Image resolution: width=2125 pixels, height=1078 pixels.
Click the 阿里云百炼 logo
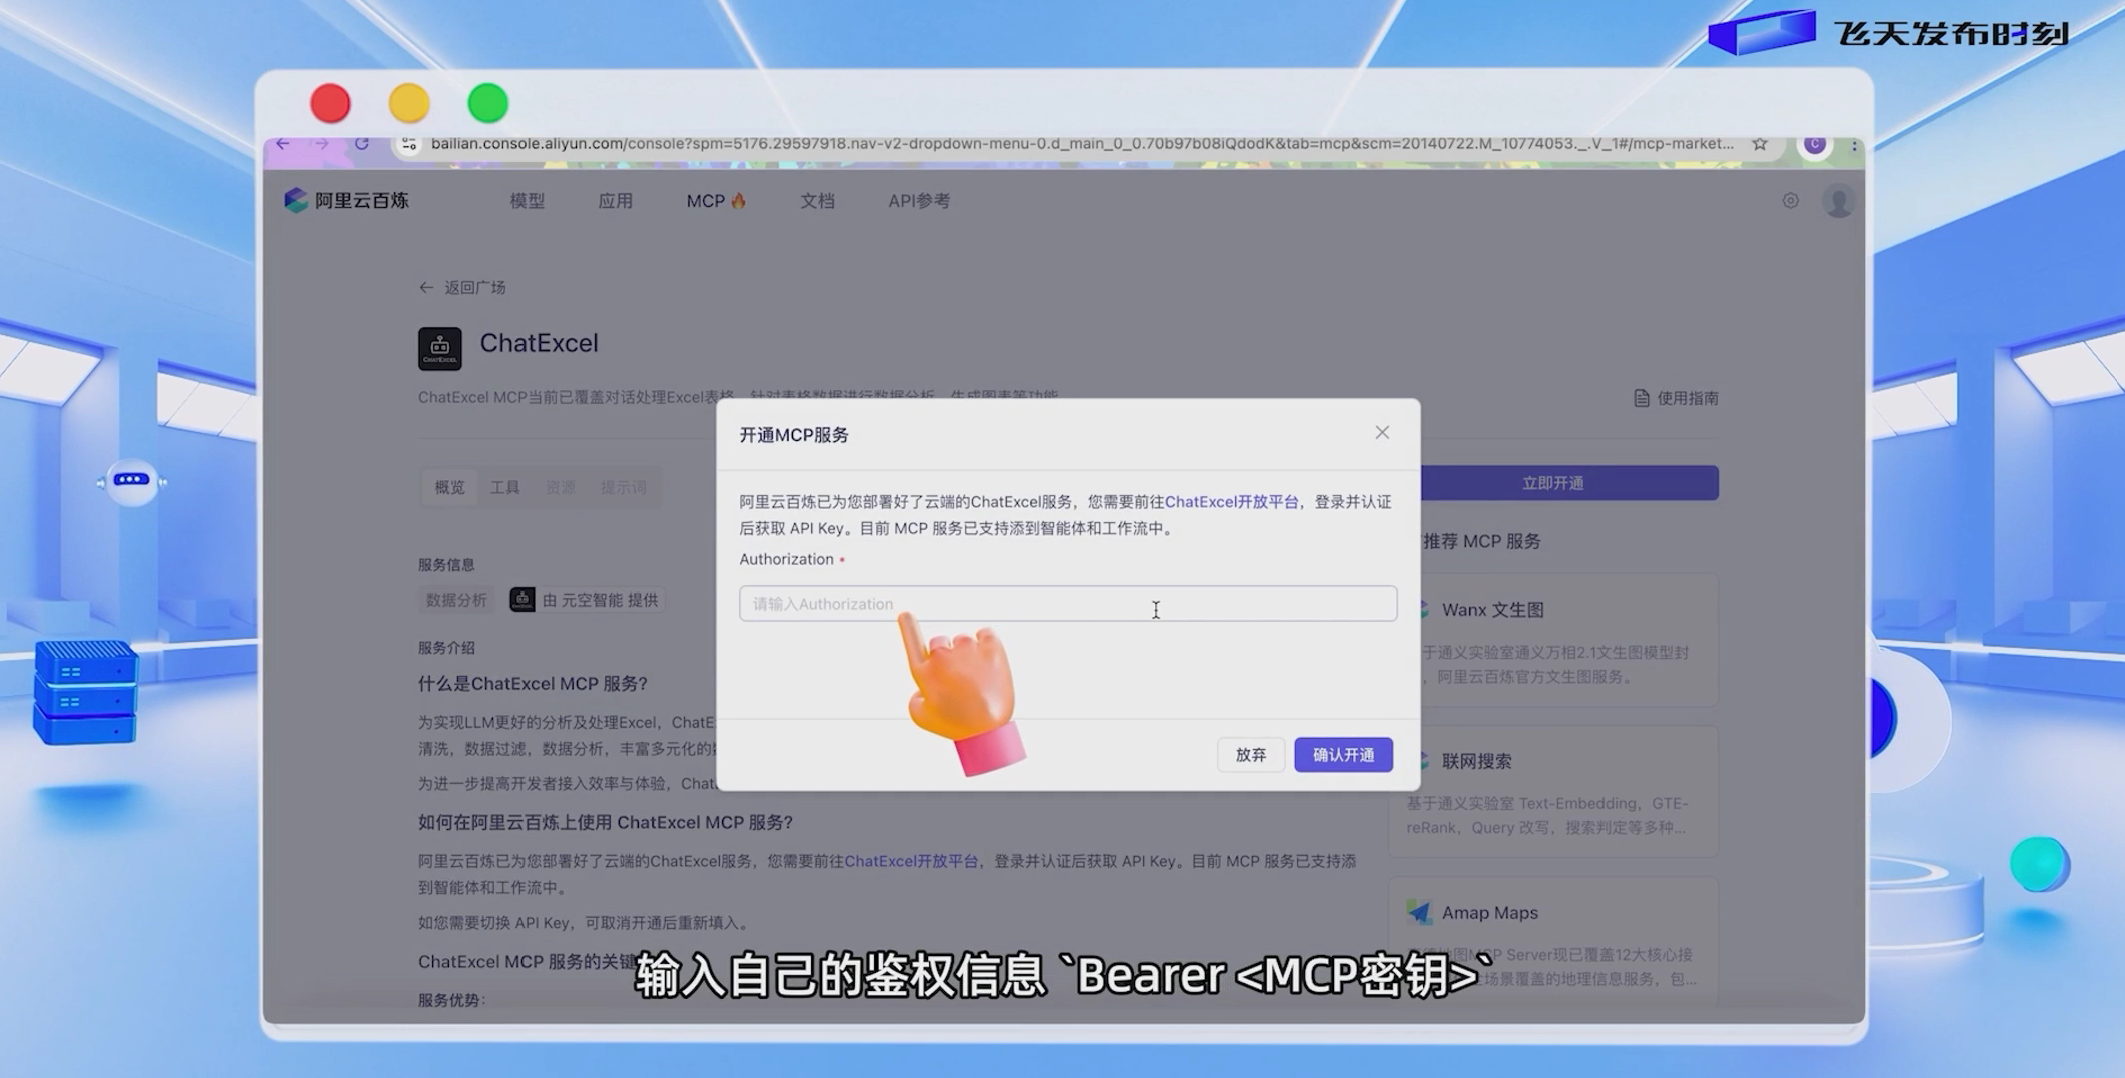(345, 200)
